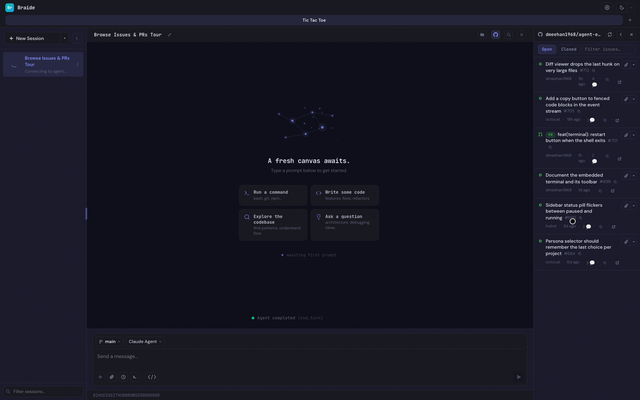This screenshot has width=640, height=400.
Task: Attach Add a copy button issue paperclip
Action: coord(626,99)
